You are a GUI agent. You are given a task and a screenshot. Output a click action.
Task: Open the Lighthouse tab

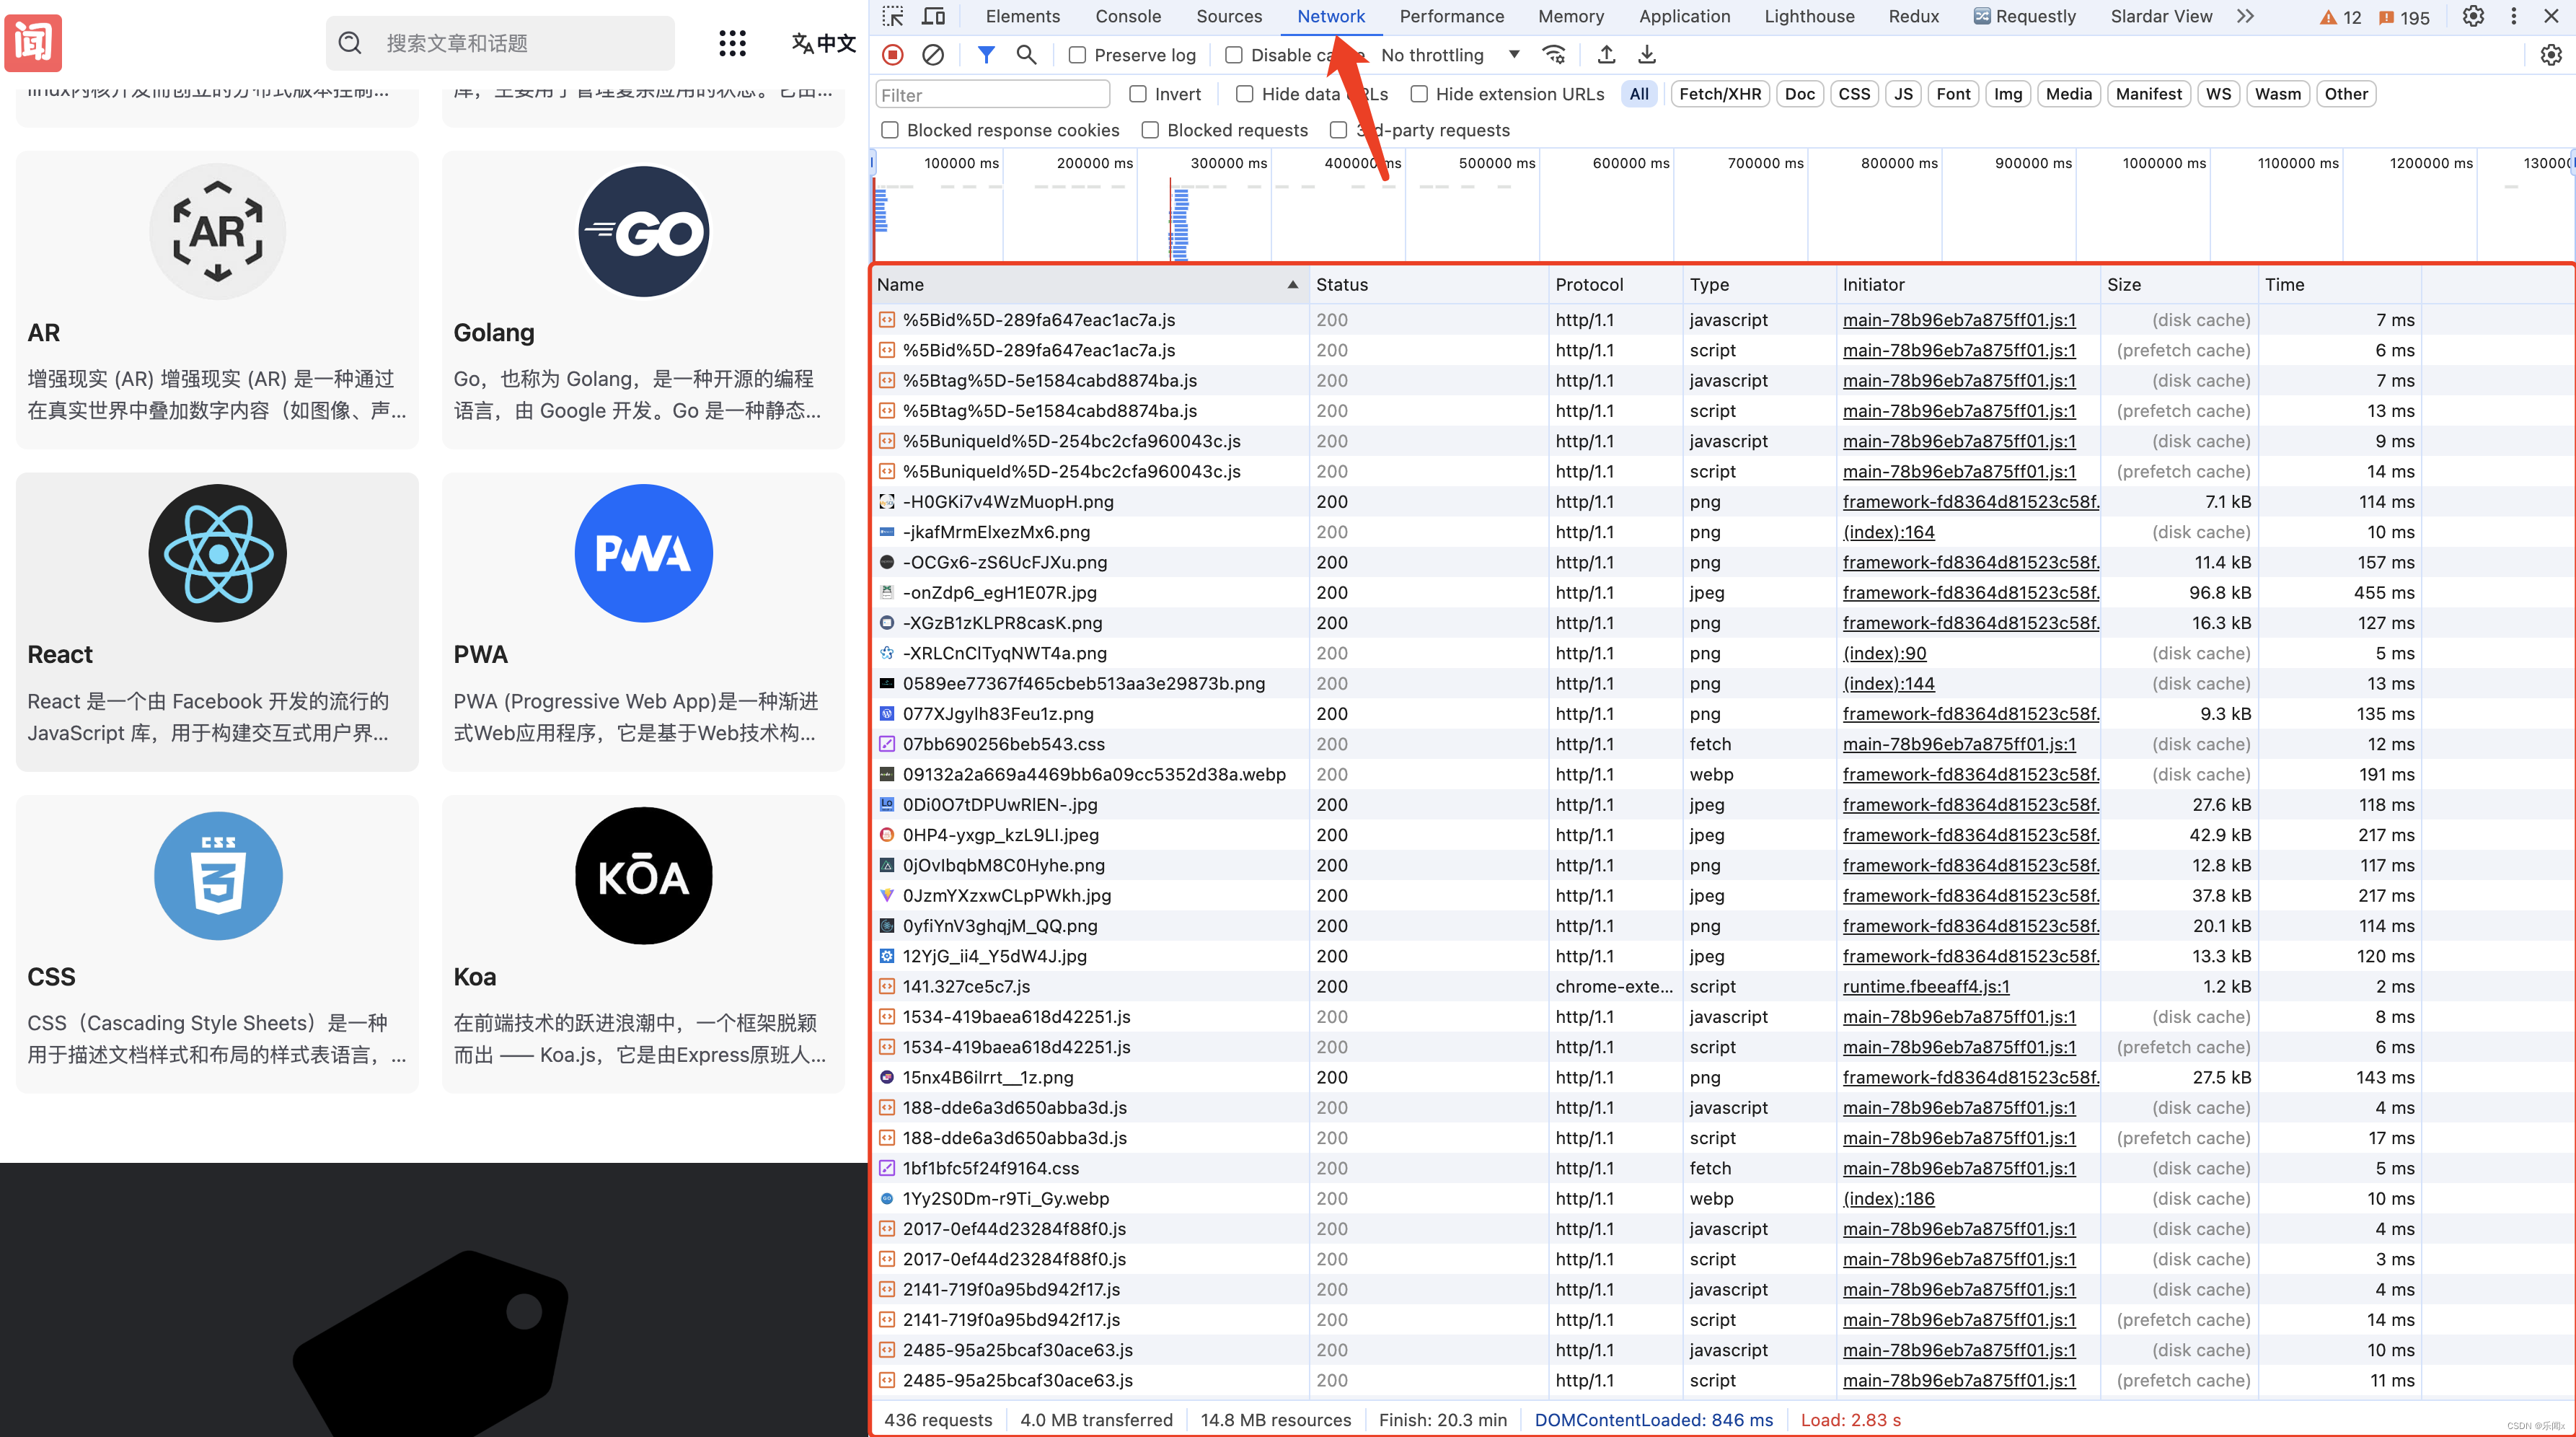(x=1809, y=17)
